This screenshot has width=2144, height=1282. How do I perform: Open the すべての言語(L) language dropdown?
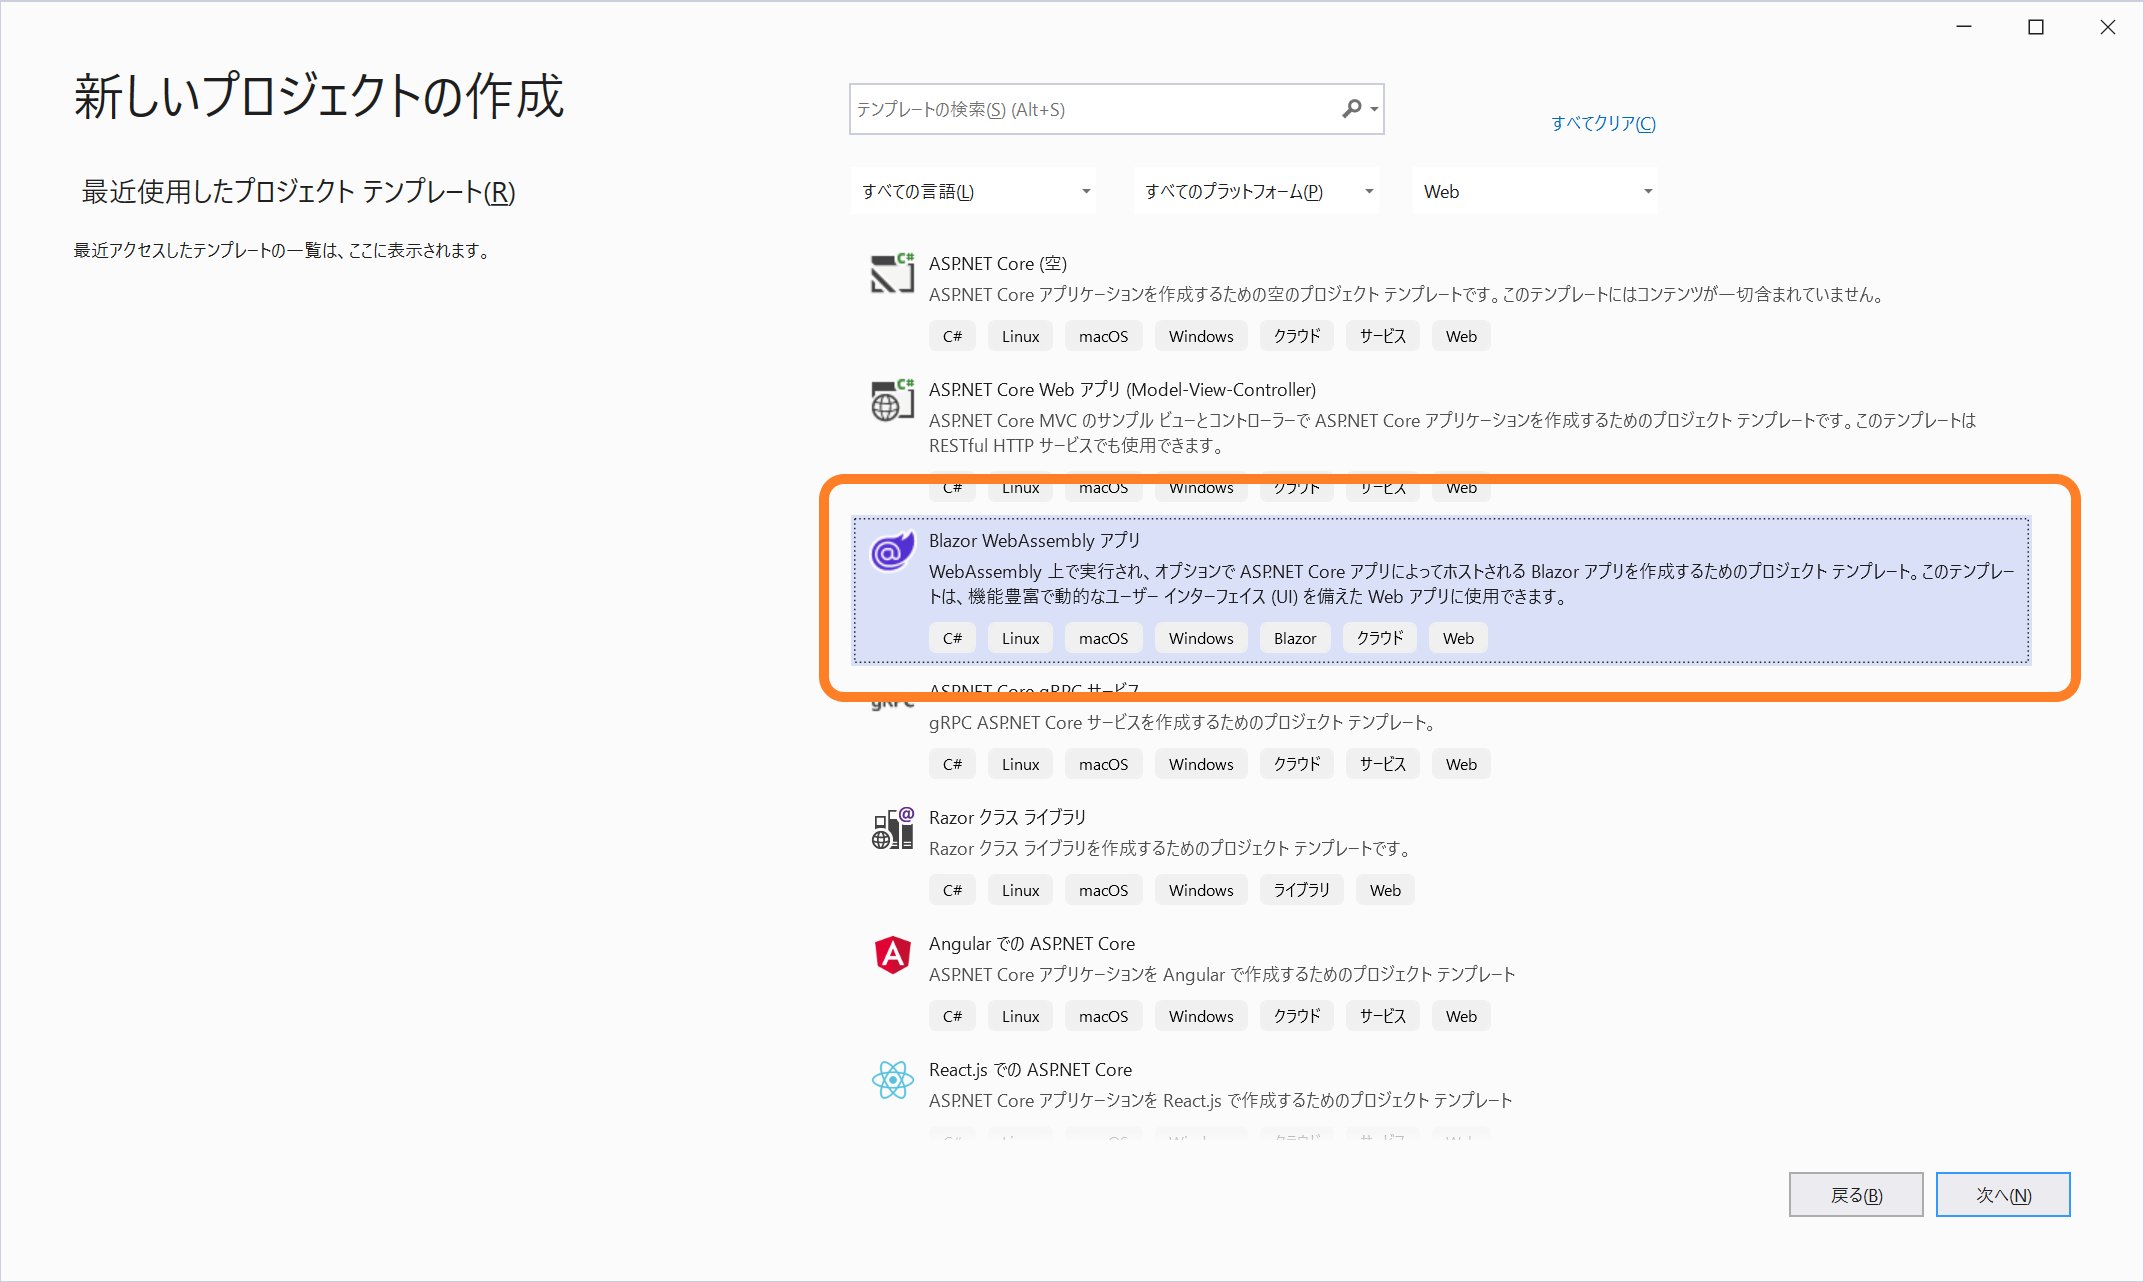[973, 191]
